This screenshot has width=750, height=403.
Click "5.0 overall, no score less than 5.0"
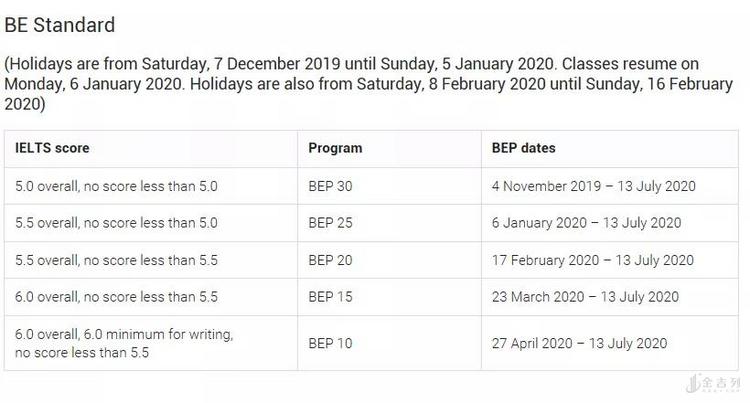116,186
